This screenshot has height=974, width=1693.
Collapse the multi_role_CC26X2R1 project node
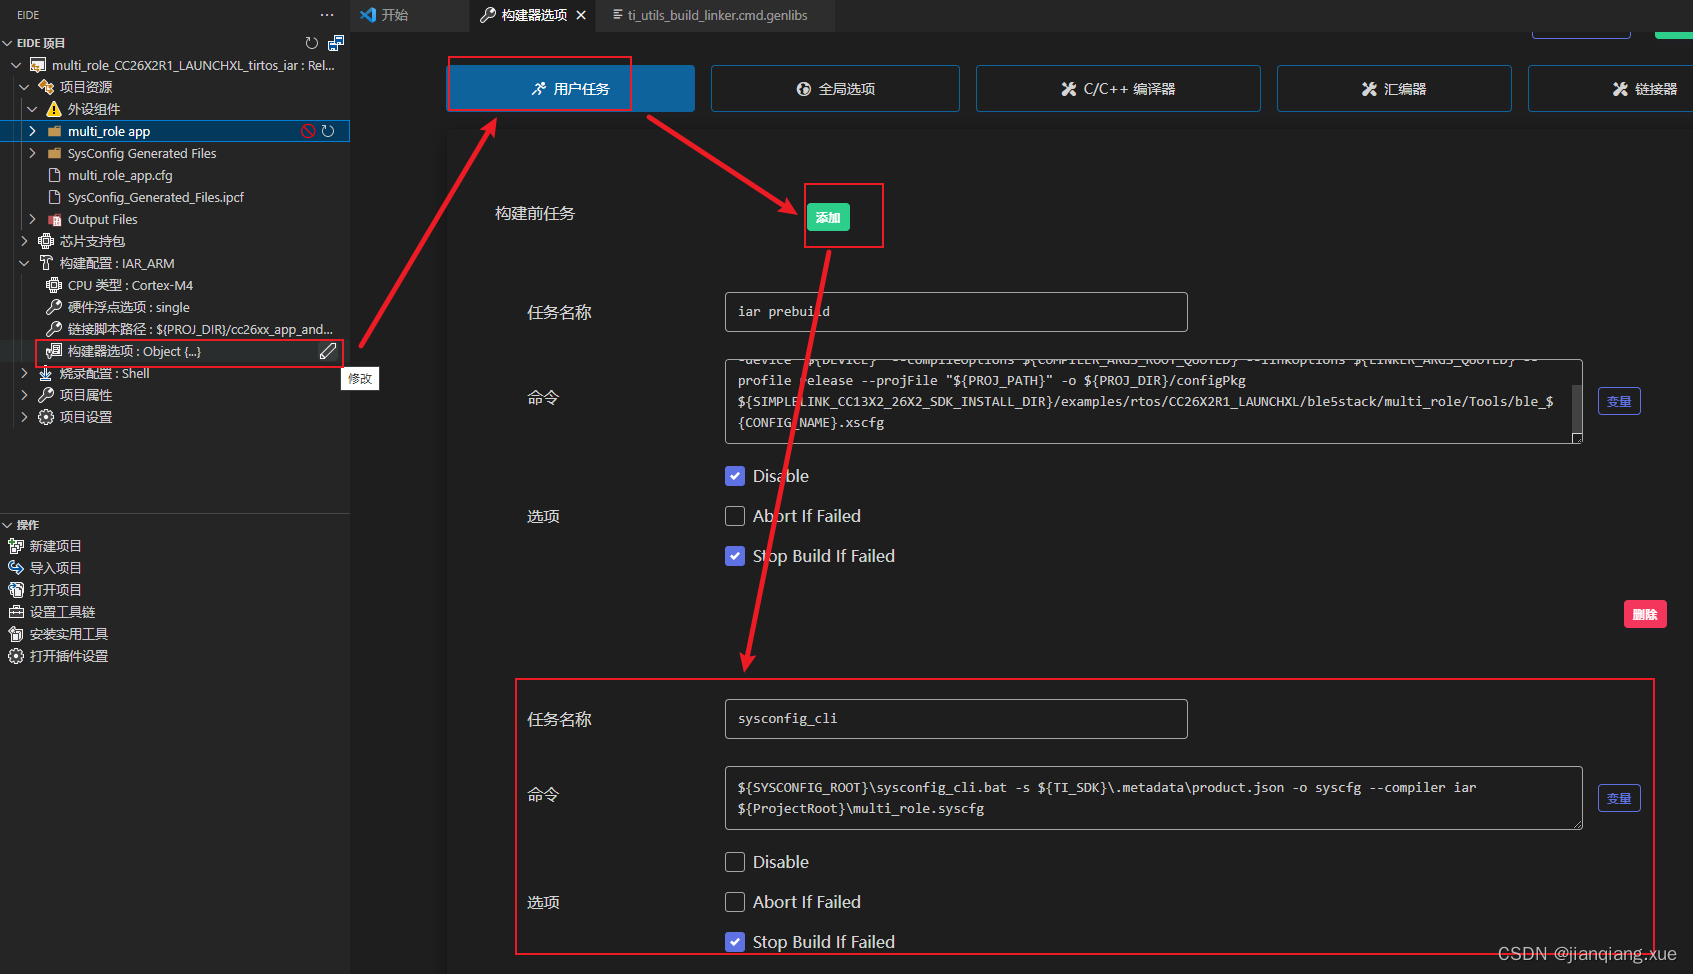16,65
